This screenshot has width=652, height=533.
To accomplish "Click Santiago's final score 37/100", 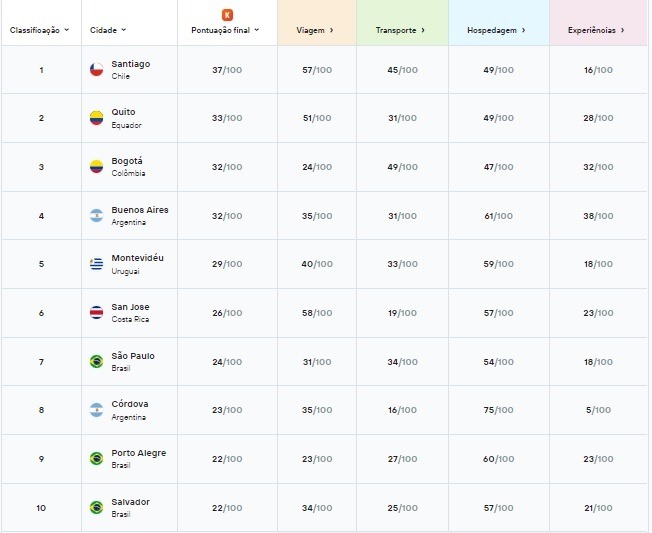I will tap(227, 70).
